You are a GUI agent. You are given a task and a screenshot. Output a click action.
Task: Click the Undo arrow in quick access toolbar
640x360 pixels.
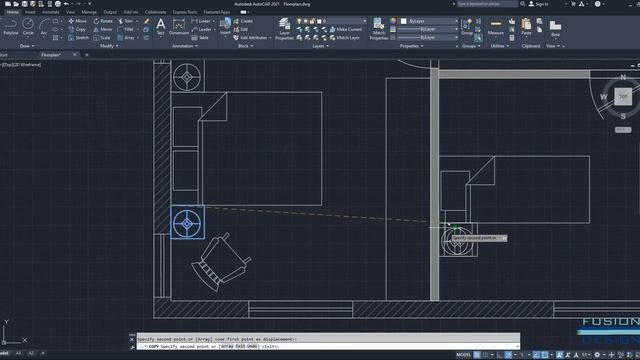66,4
